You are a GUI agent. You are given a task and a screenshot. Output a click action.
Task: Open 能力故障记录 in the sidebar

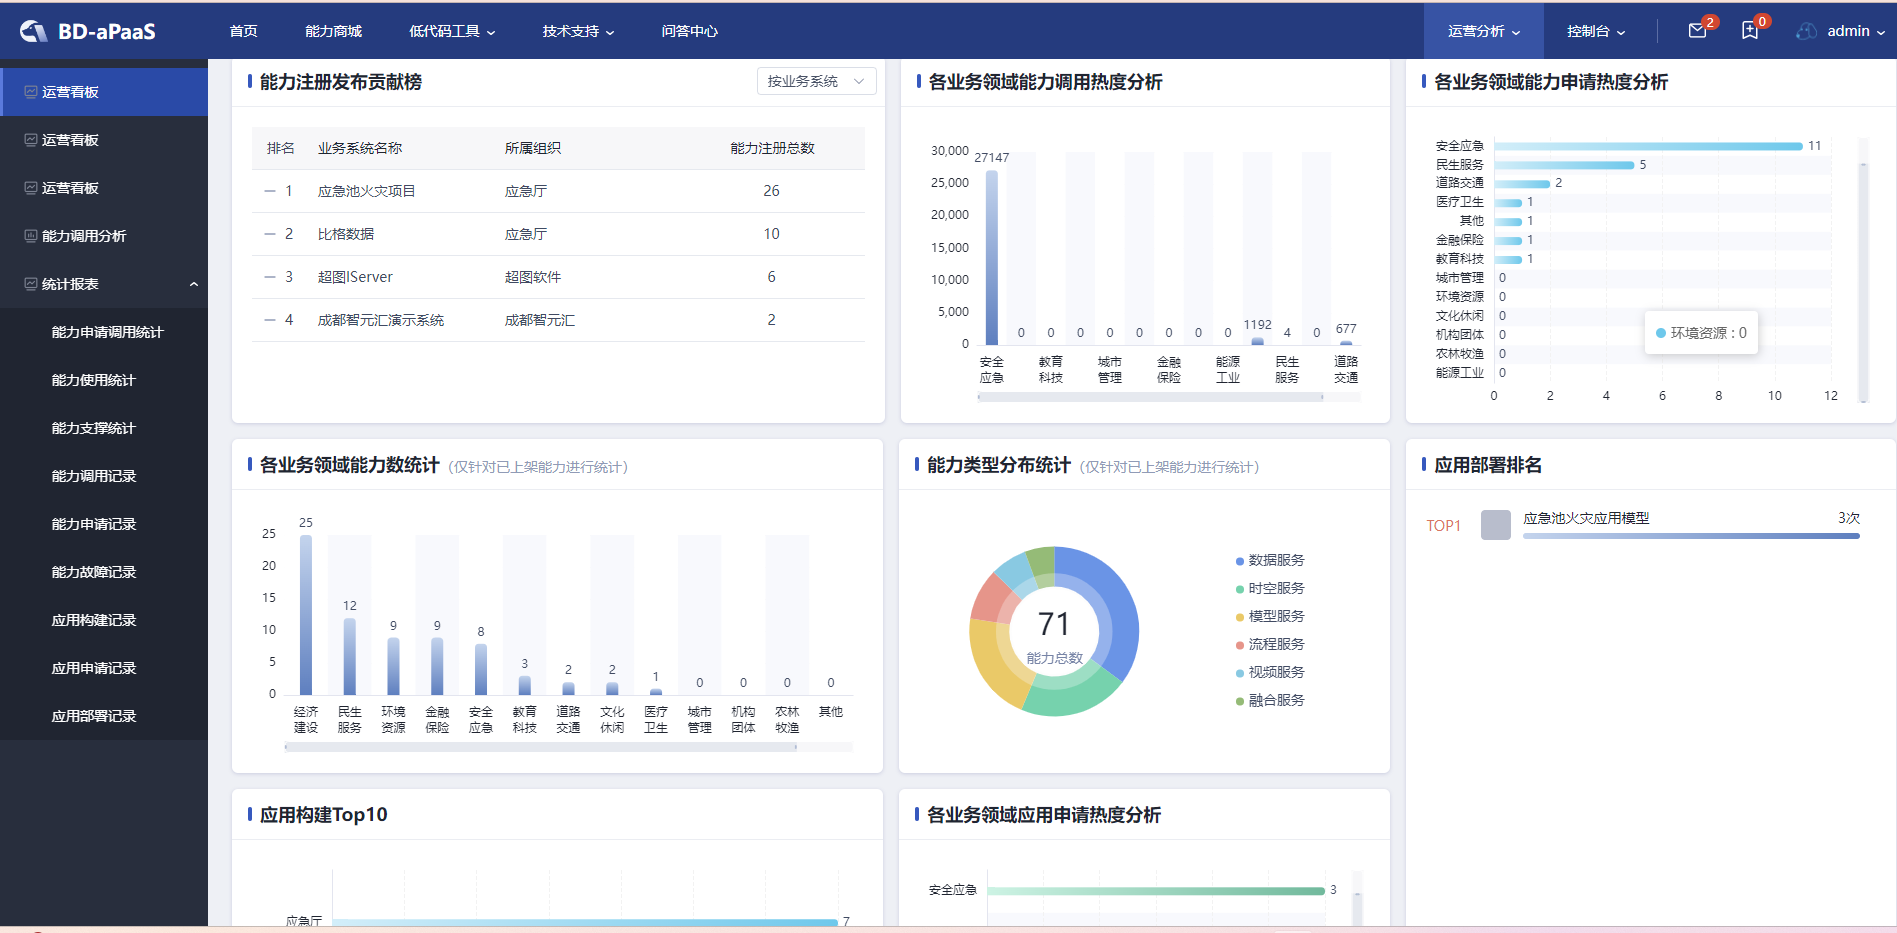pyautogui.click(x=104, y=572)
